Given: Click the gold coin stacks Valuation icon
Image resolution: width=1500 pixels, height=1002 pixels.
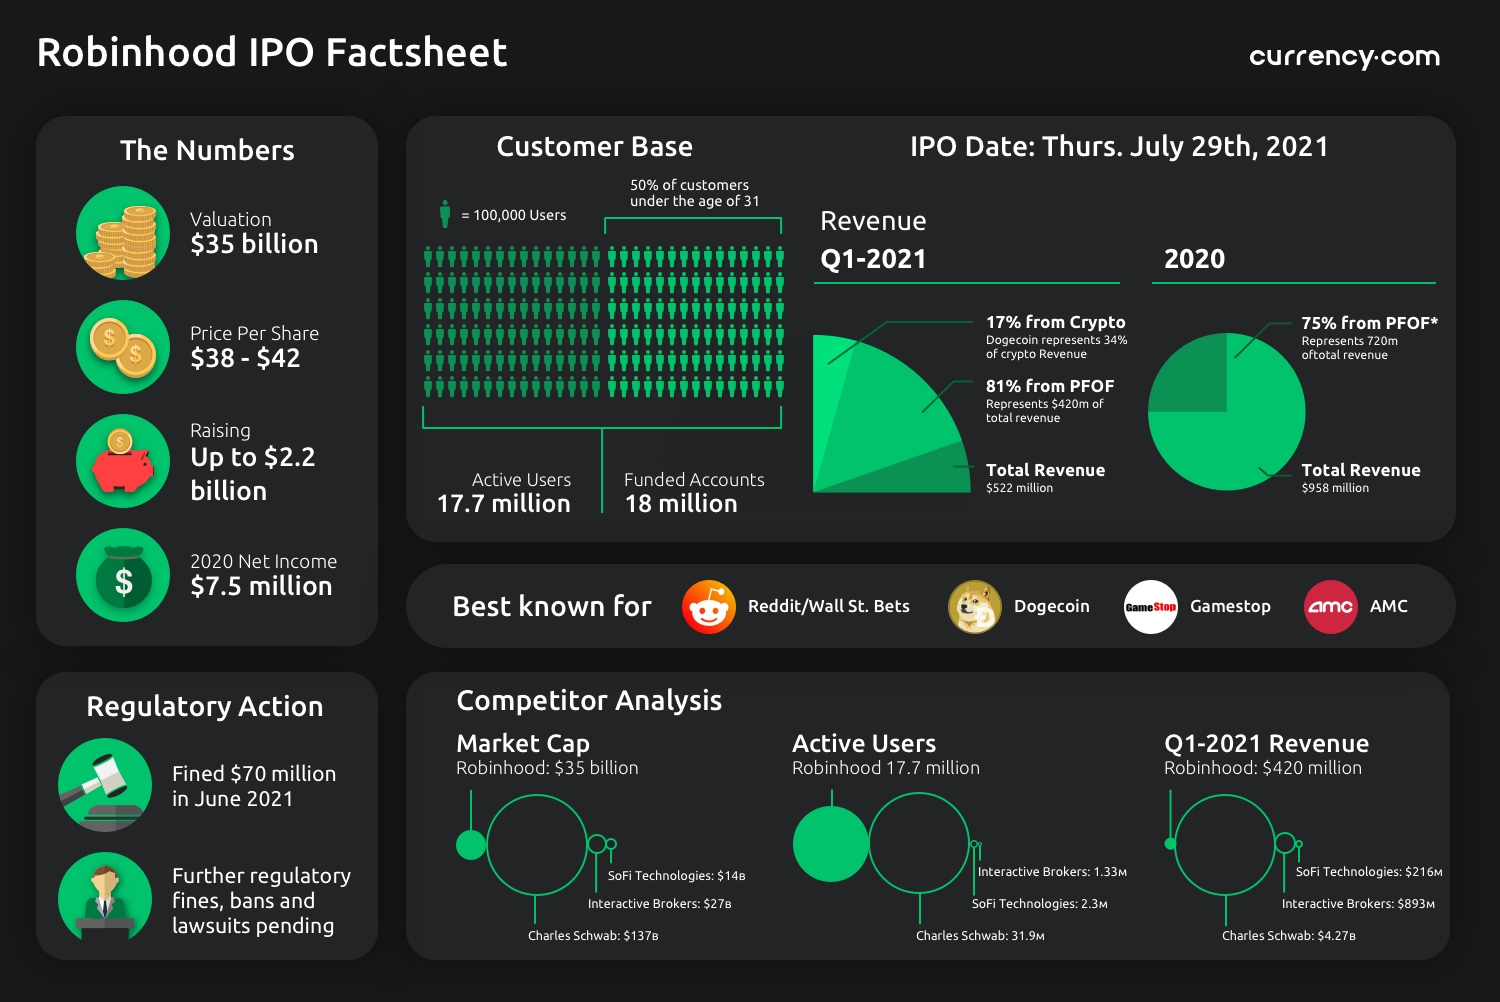Looking at the screenshot, I should pos(123,233).
